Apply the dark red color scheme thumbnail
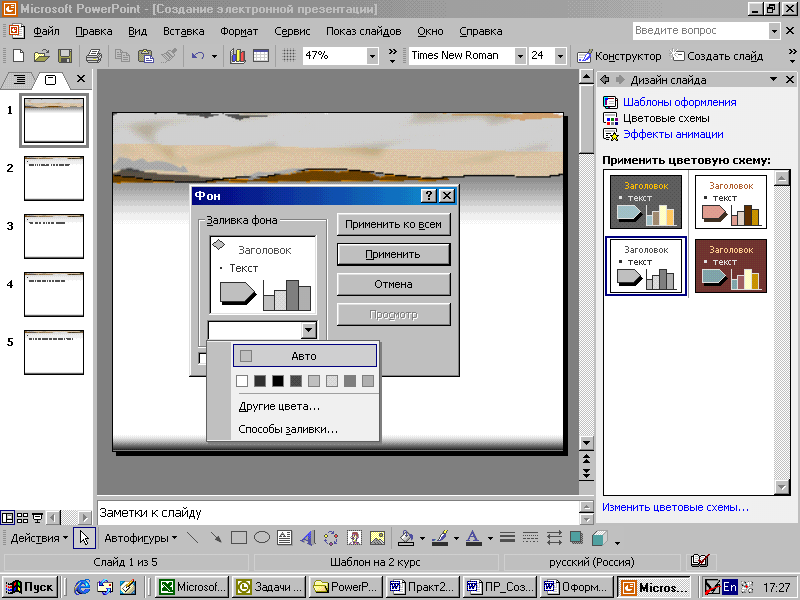Screen dimensions: 800x600 click(731, 266)
